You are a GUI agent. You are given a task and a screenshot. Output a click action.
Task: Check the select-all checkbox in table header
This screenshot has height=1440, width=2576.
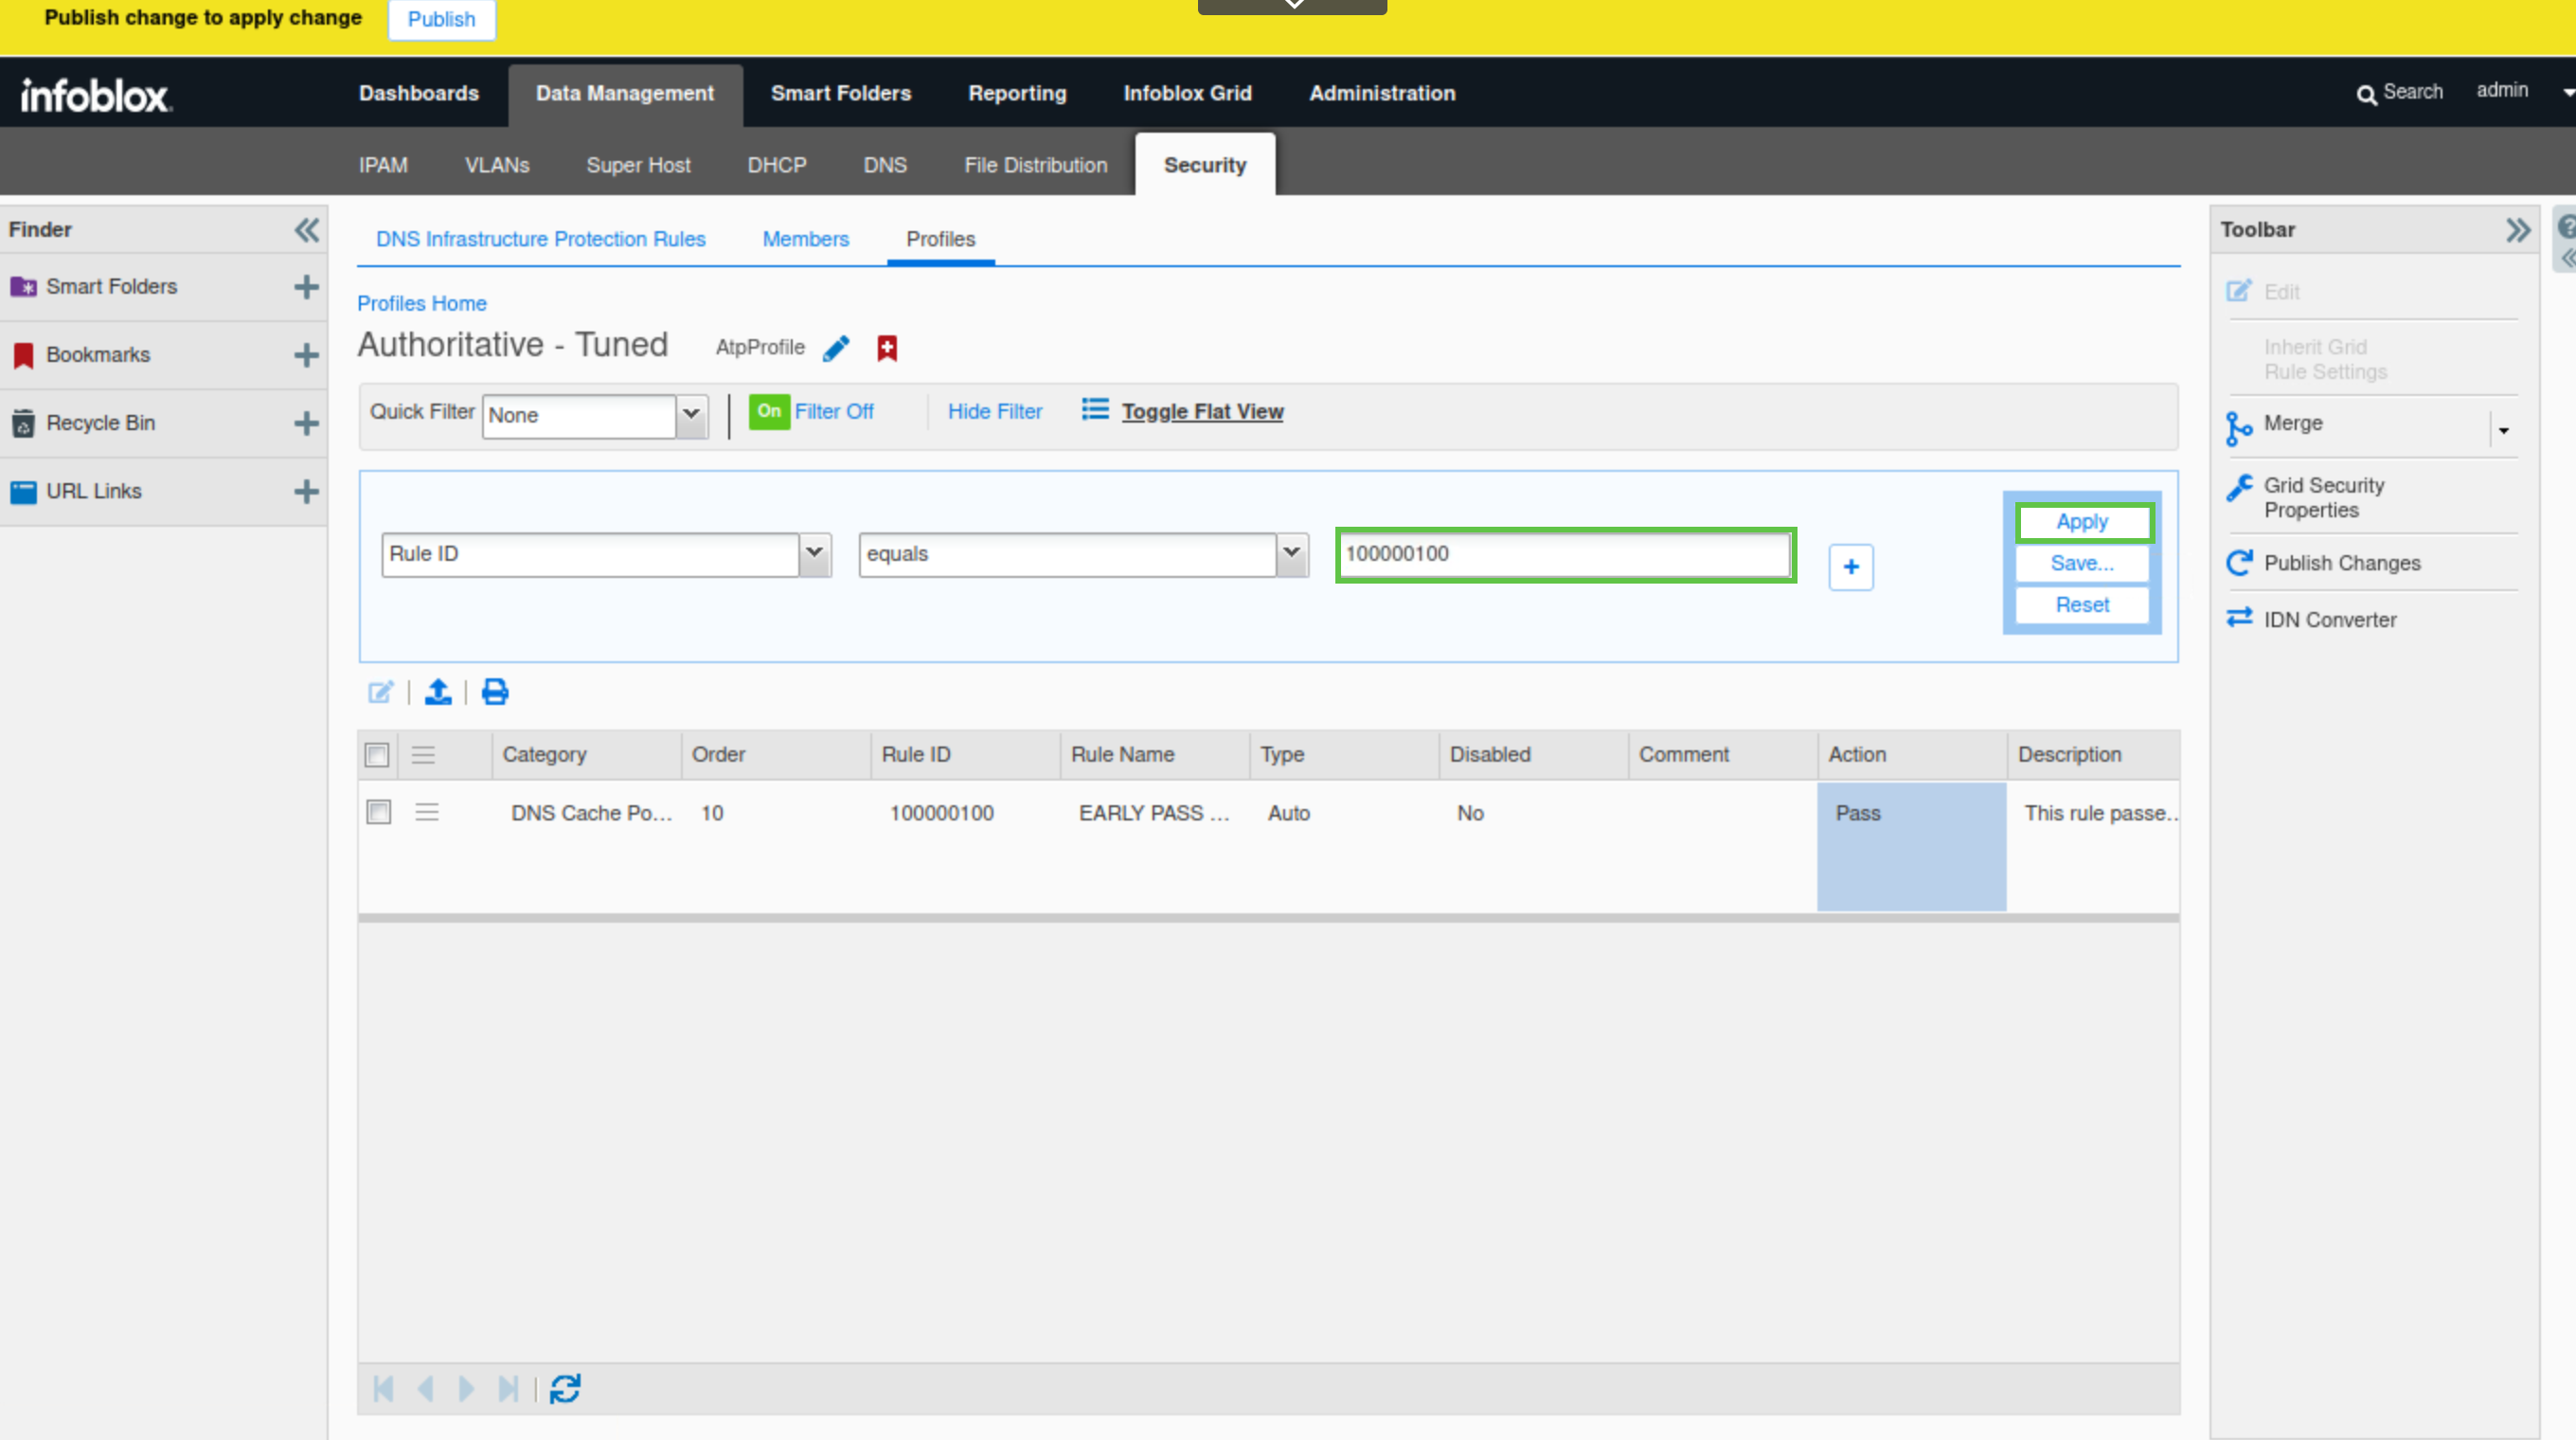(x=377, y=755)
